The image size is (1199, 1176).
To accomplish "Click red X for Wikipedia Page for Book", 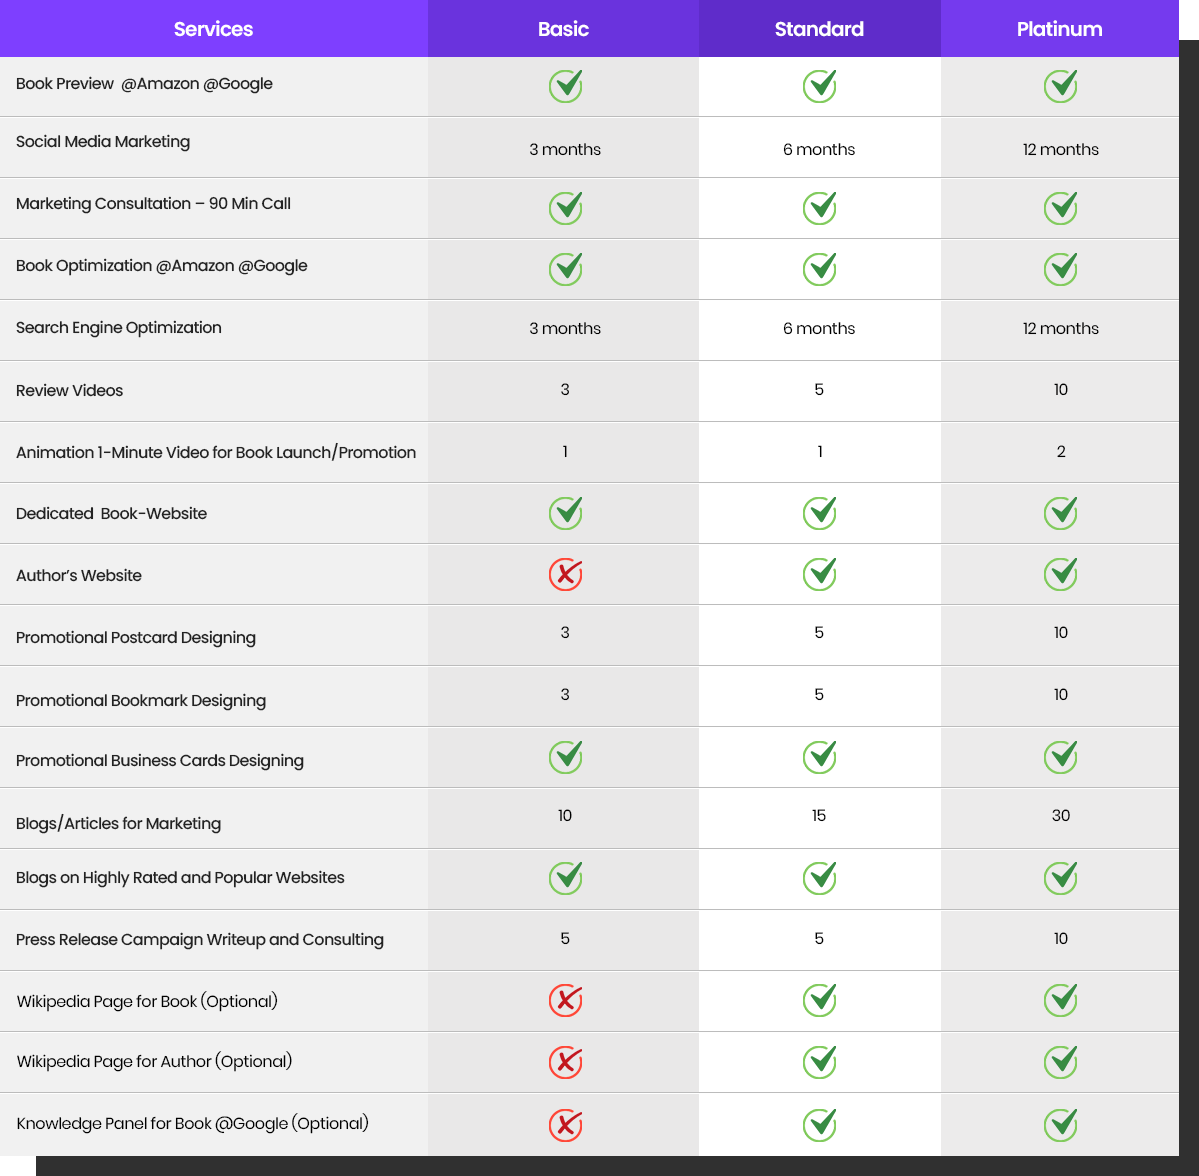I will click(x=565, y=1000).
